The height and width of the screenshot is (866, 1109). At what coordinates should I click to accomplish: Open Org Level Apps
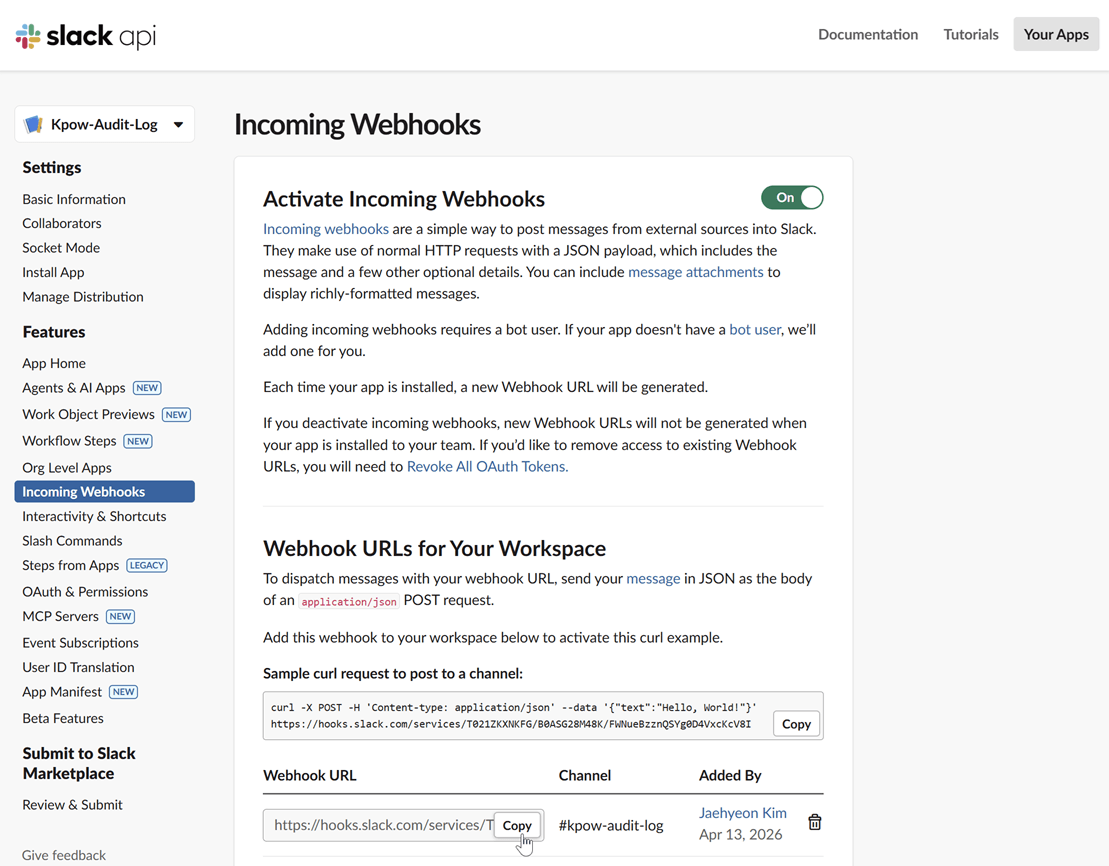coord(66,468)
